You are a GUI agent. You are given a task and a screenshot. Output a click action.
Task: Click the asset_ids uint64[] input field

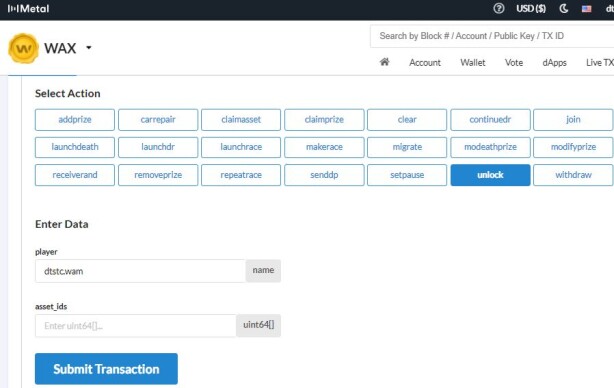tap(135, 326)
